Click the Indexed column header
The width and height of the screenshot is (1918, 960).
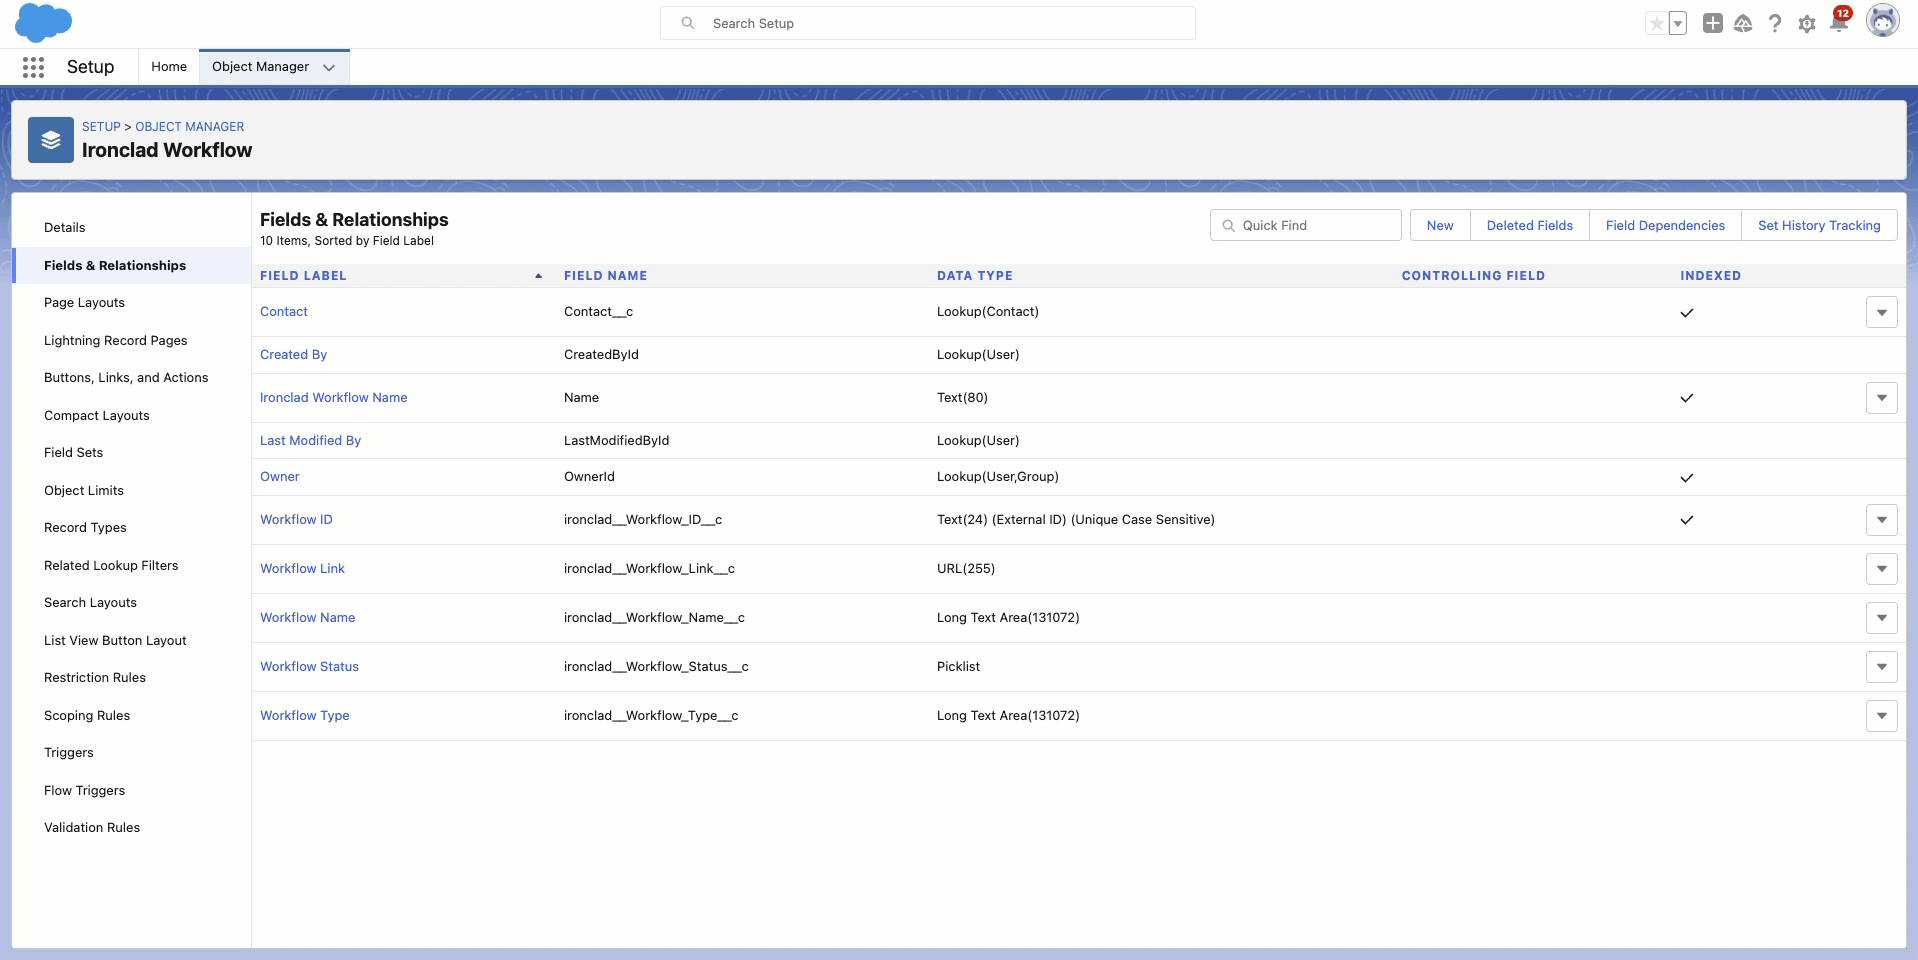[x=1710, y=276]
